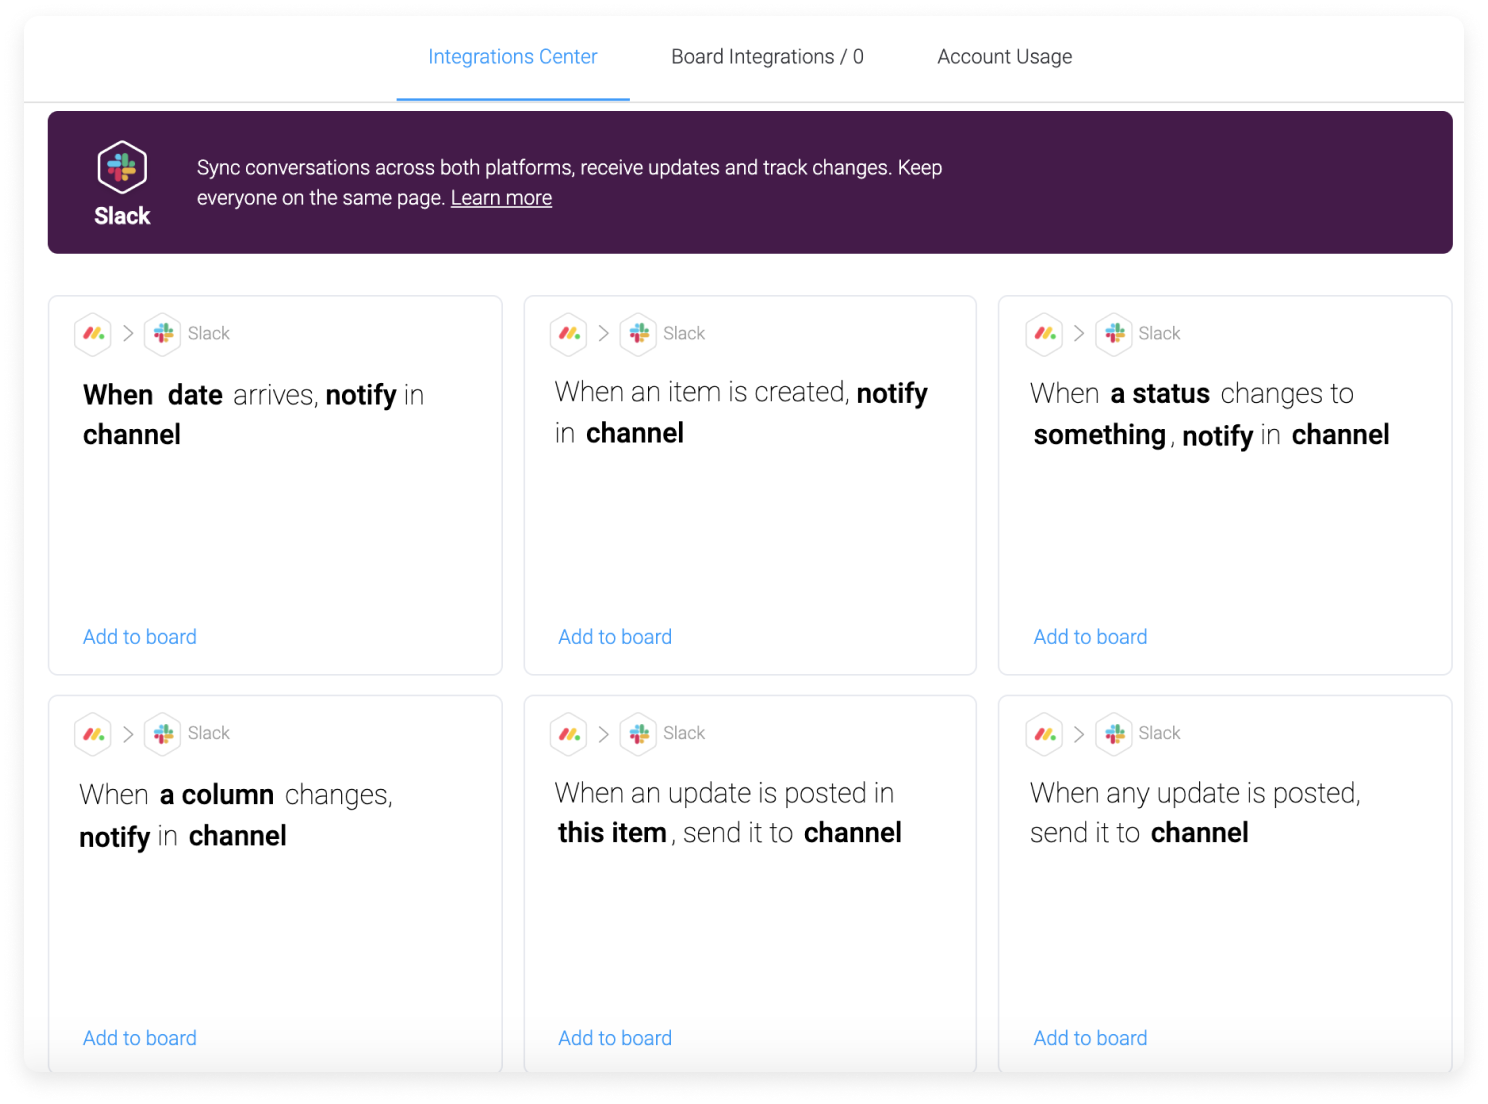Follow the Learn more link
The width and height of the screenshot is (1488, 1104).
coord(501,198)
